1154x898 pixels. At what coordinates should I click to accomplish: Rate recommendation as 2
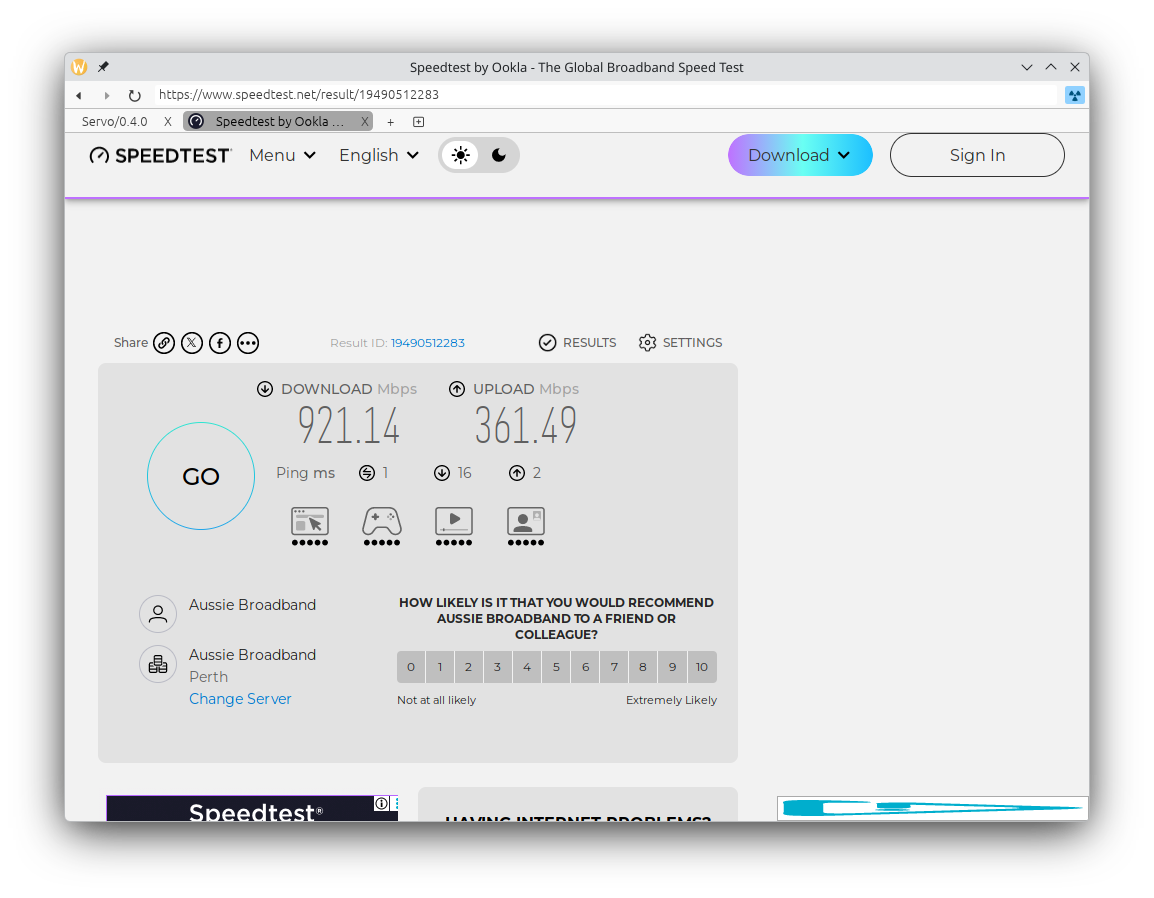468,667
